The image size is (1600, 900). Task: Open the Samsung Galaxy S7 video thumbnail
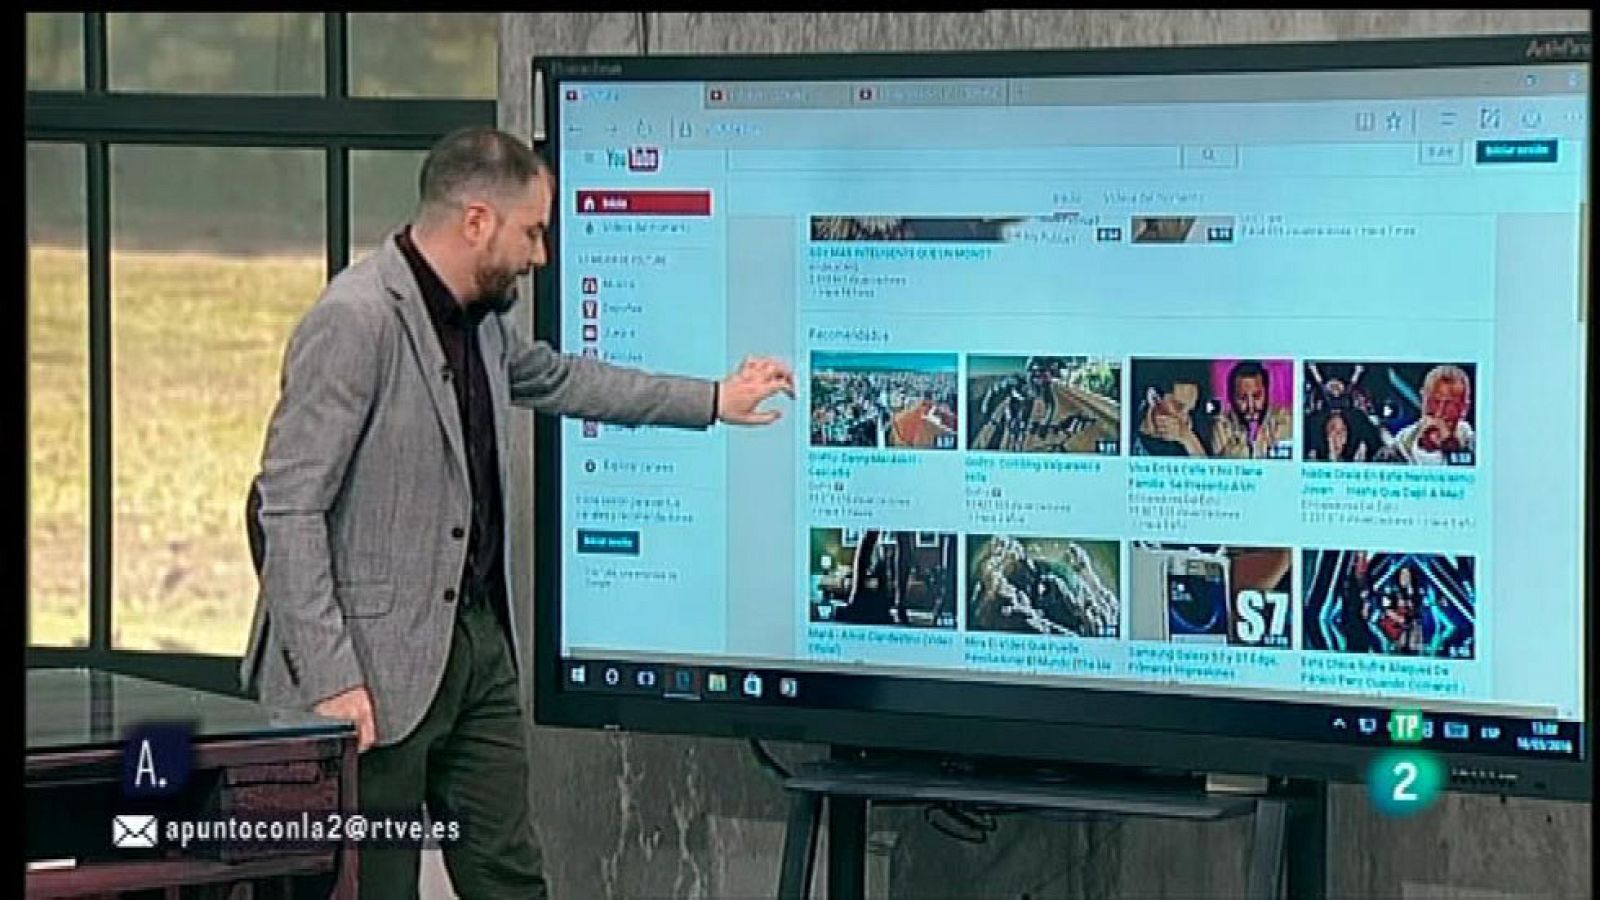pyautogui.click(x=1210, y=595)
